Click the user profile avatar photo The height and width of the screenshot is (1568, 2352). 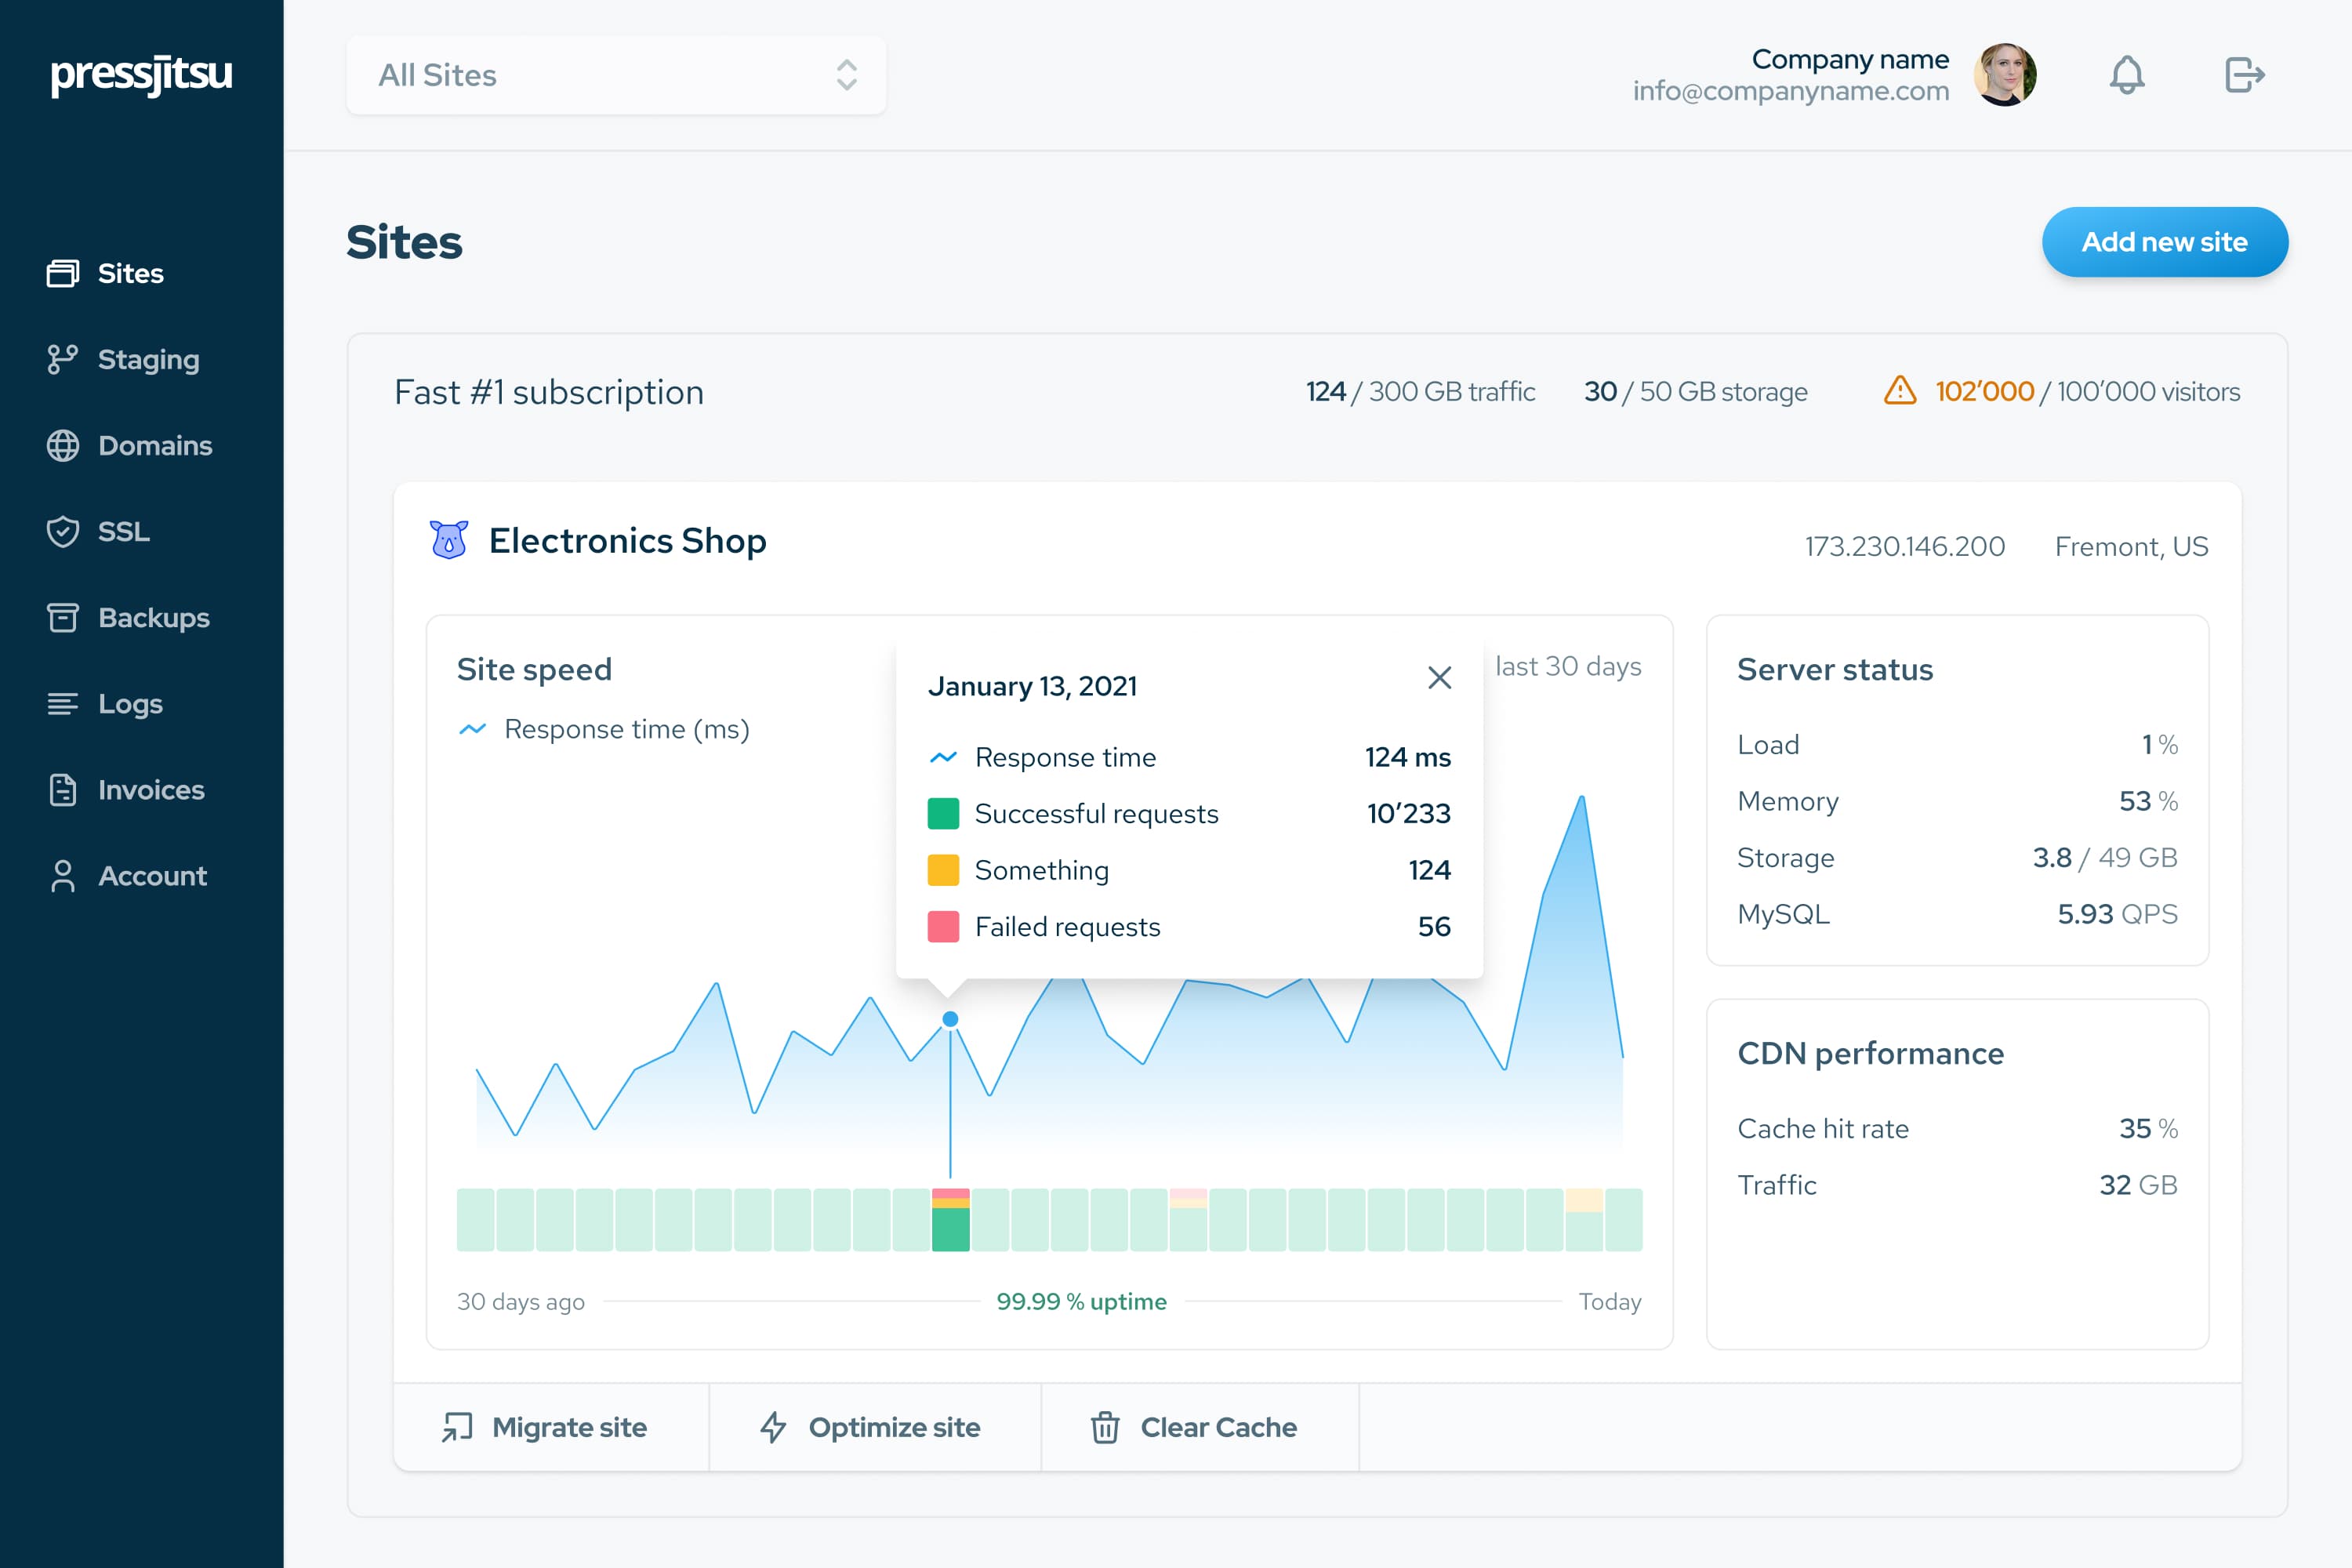tap(2004, 75)
